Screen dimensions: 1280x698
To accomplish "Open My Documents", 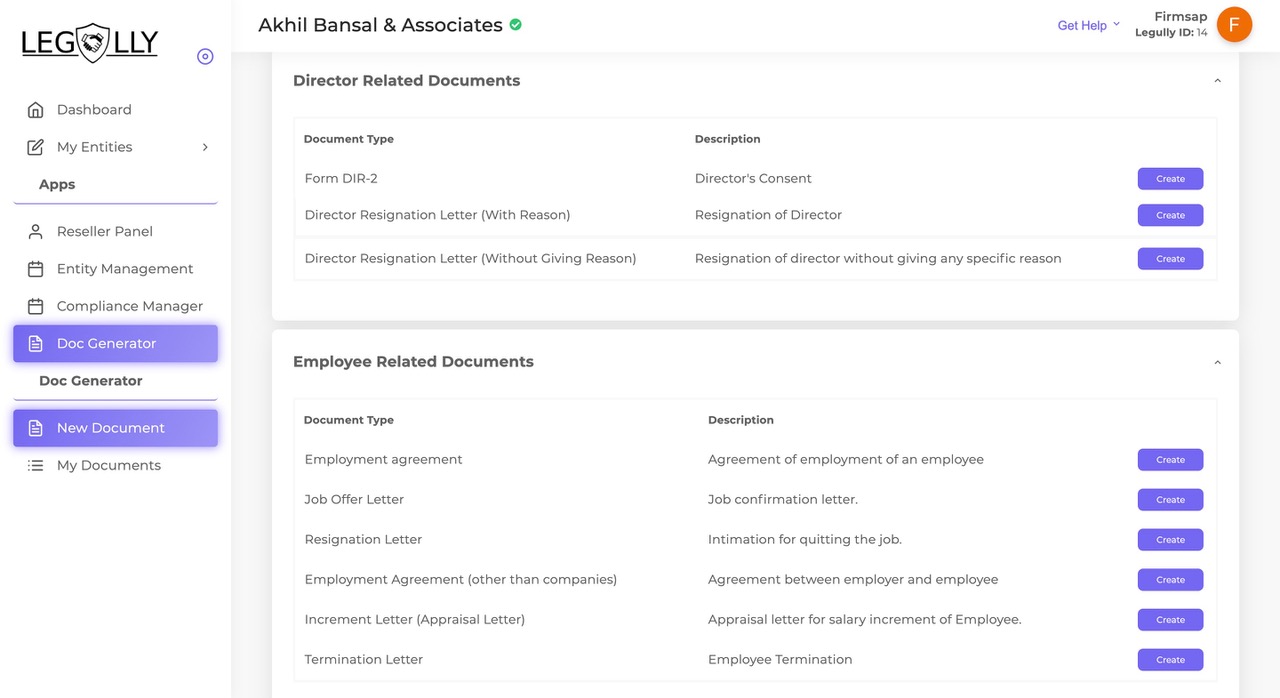I will (x=115, y=466).
